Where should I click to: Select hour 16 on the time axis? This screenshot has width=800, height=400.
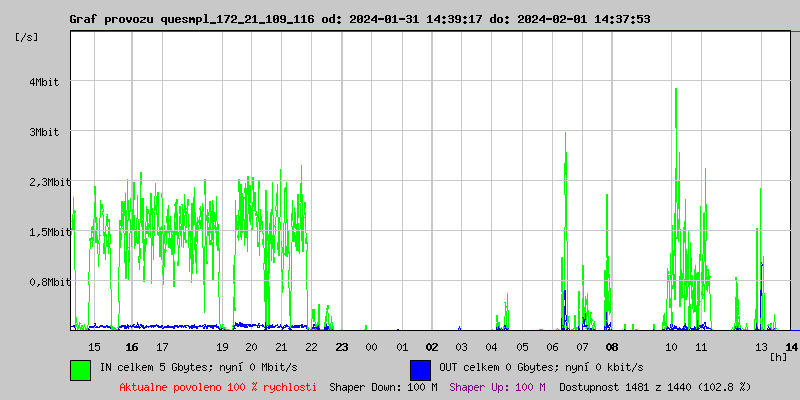click(x=132, y=347)
